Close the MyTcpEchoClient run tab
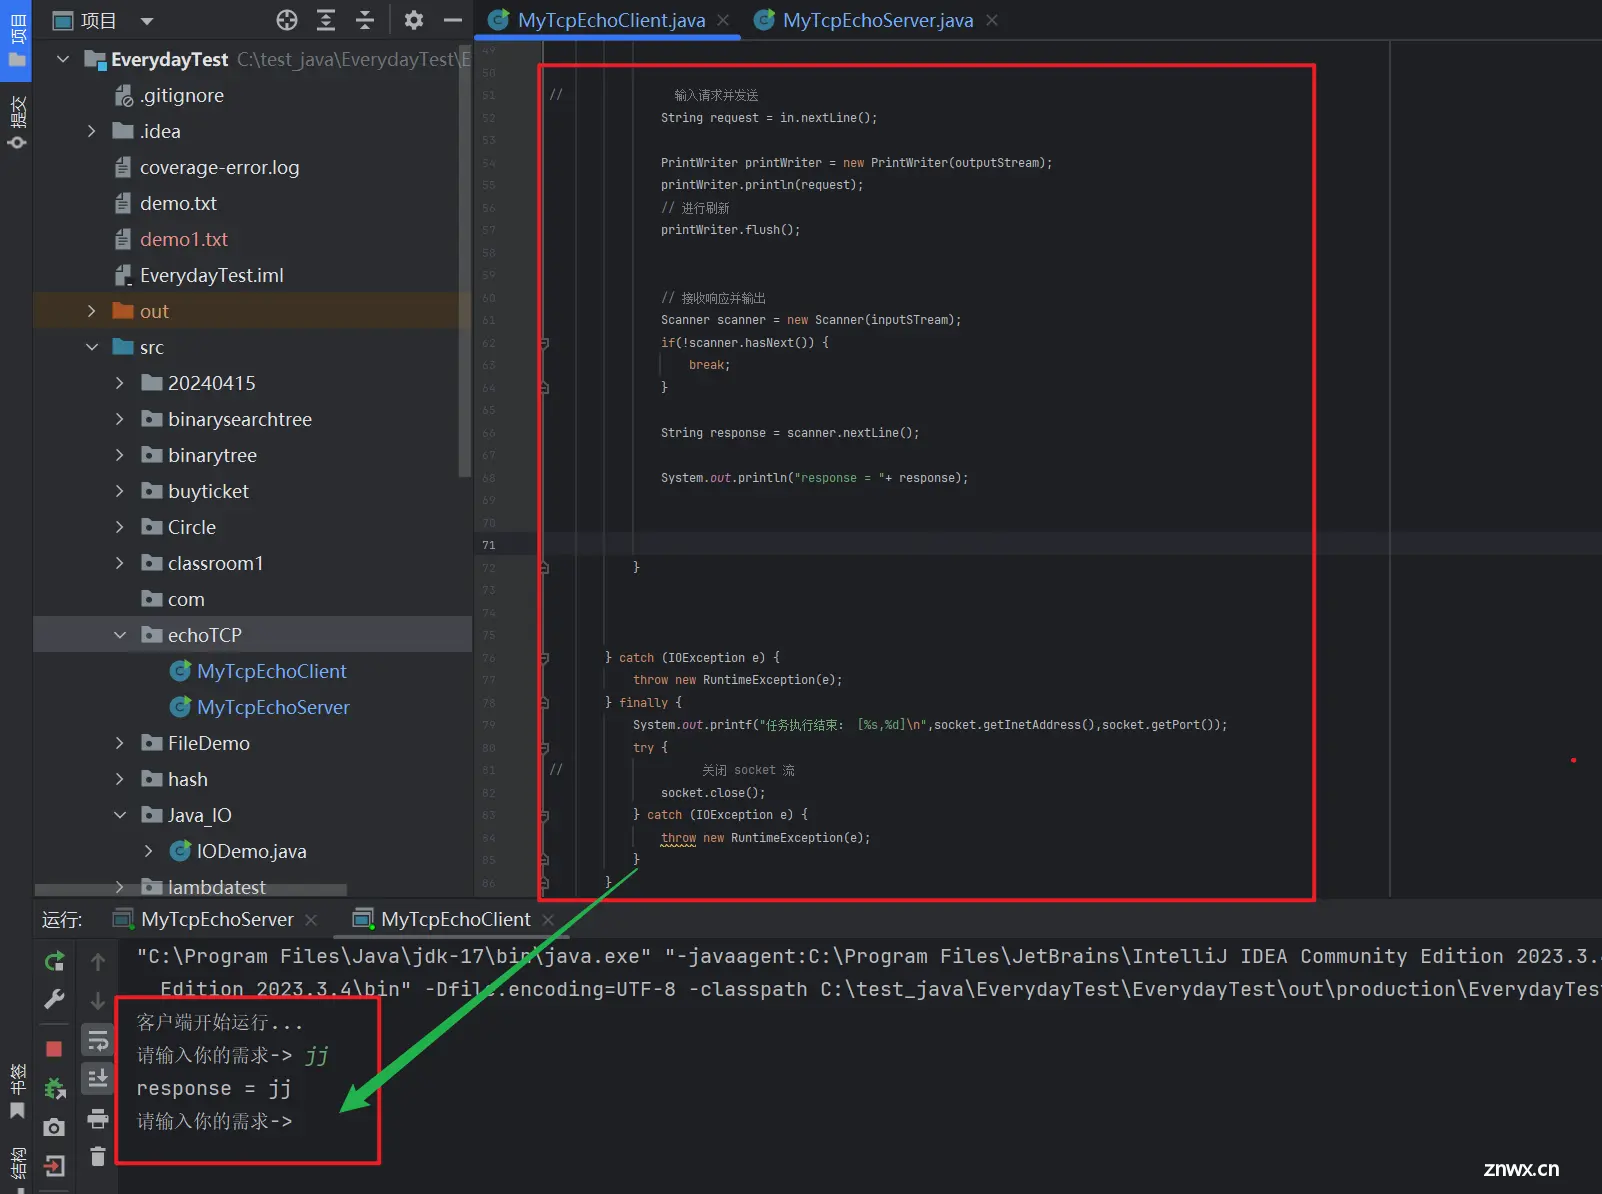 548,920
